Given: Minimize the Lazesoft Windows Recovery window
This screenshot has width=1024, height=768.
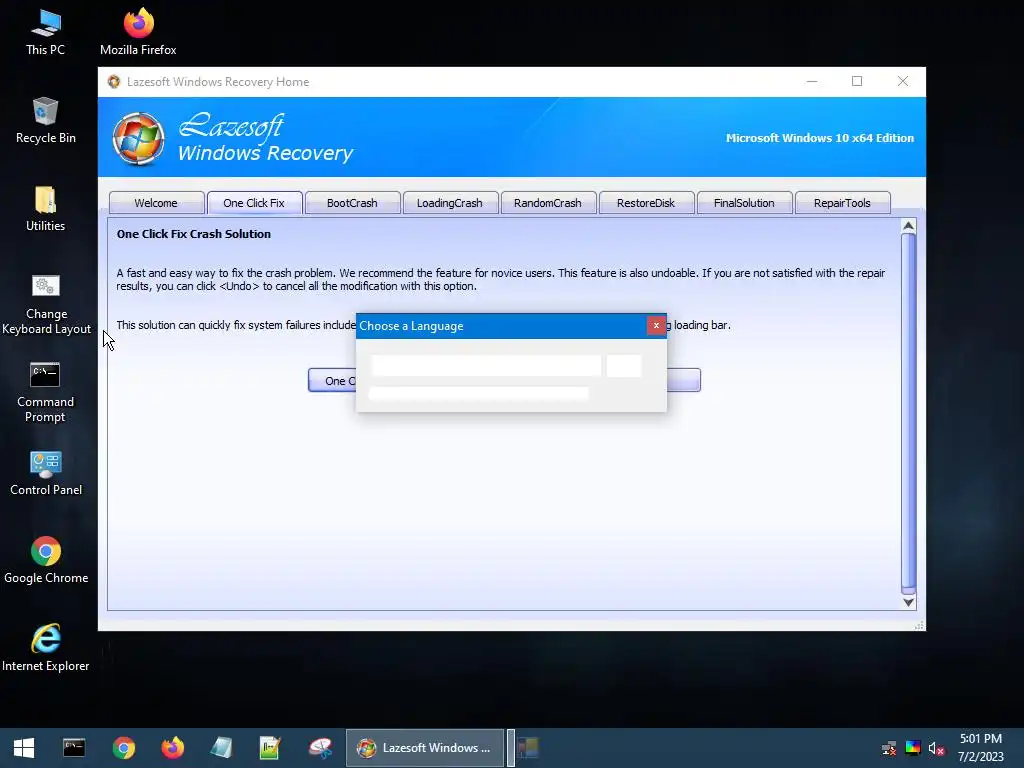Looking at the screenshot, I should pos(812,82).
